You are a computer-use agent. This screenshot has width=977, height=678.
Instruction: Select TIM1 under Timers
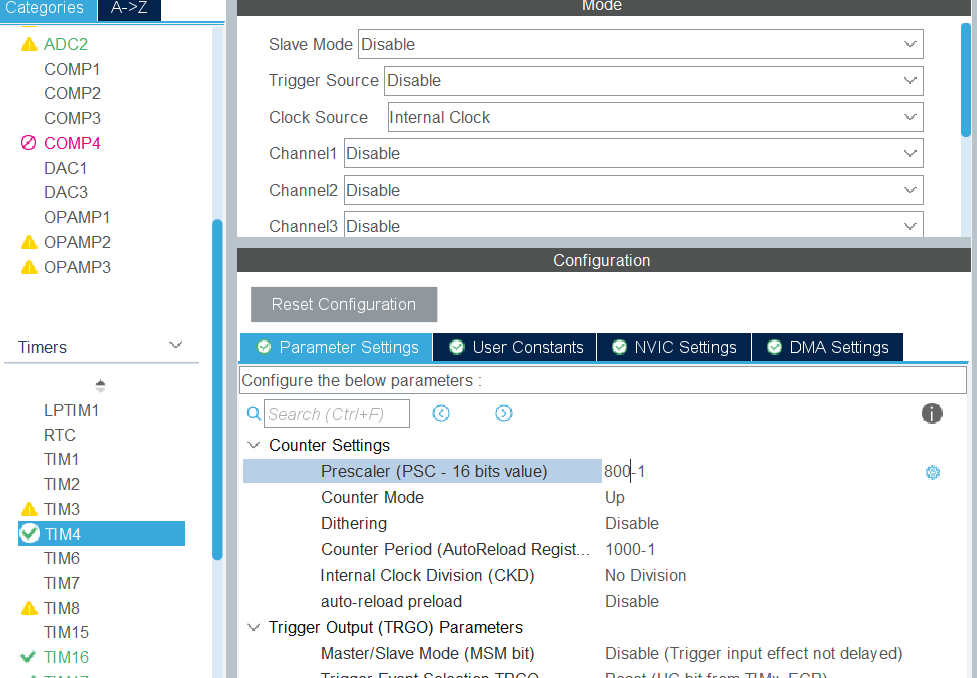(62, 459)
